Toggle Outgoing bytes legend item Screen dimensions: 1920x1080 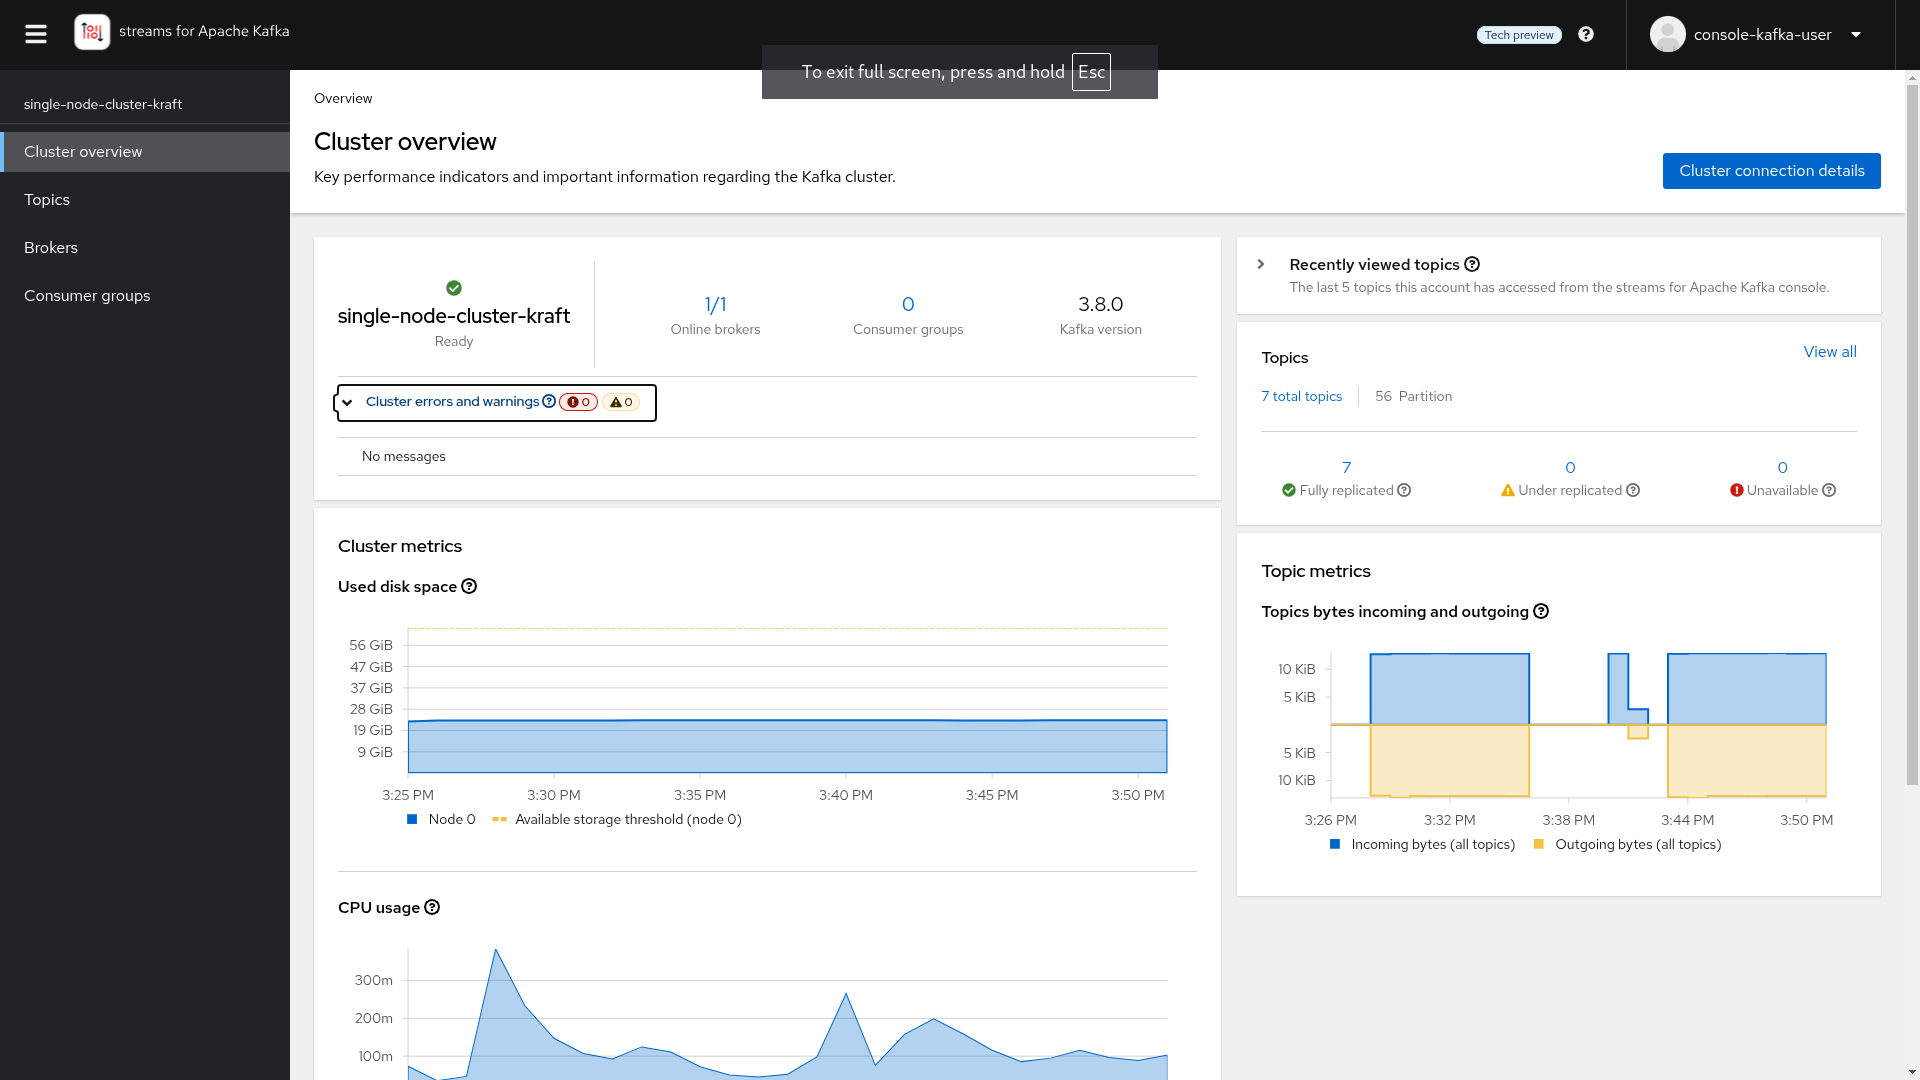pyautogui.click(x=1627, y=845)
